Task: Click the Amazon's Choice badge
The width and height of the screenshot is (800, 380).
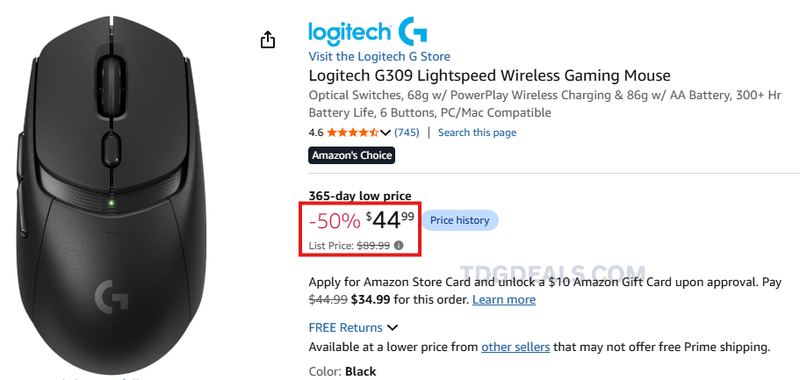Action: 352,155
